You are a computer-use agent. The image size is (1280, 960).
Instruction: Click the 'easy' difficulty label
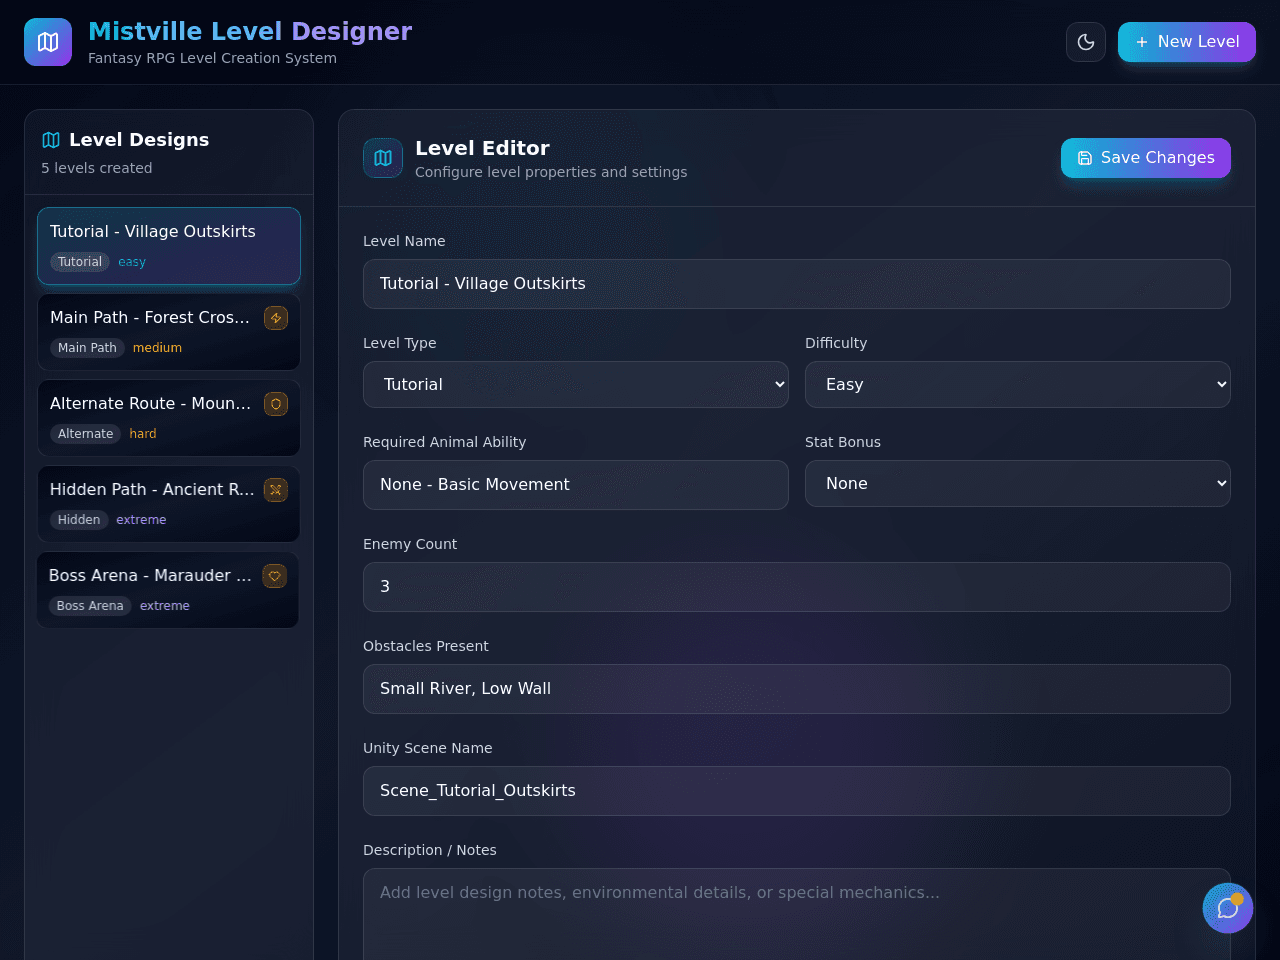[x=132, y=262]
